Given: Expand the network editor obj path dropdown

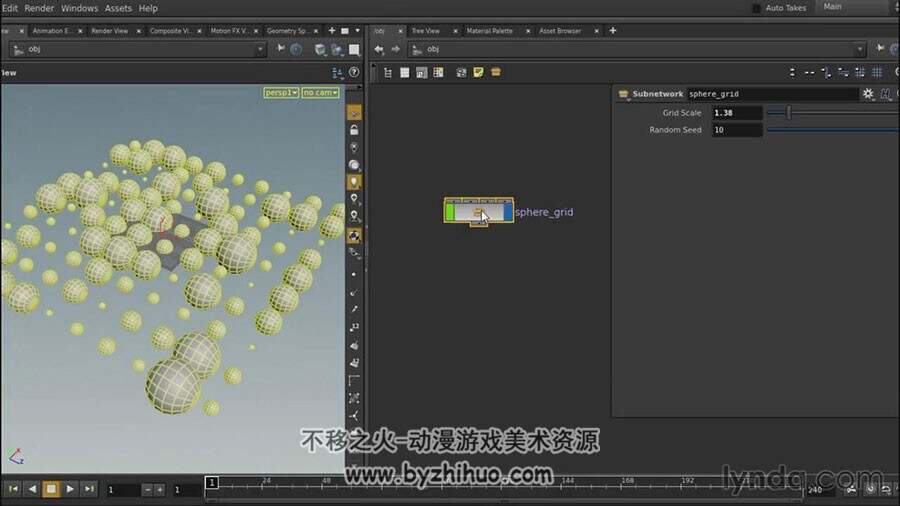Looking at the screenshot, I should 860,49.
